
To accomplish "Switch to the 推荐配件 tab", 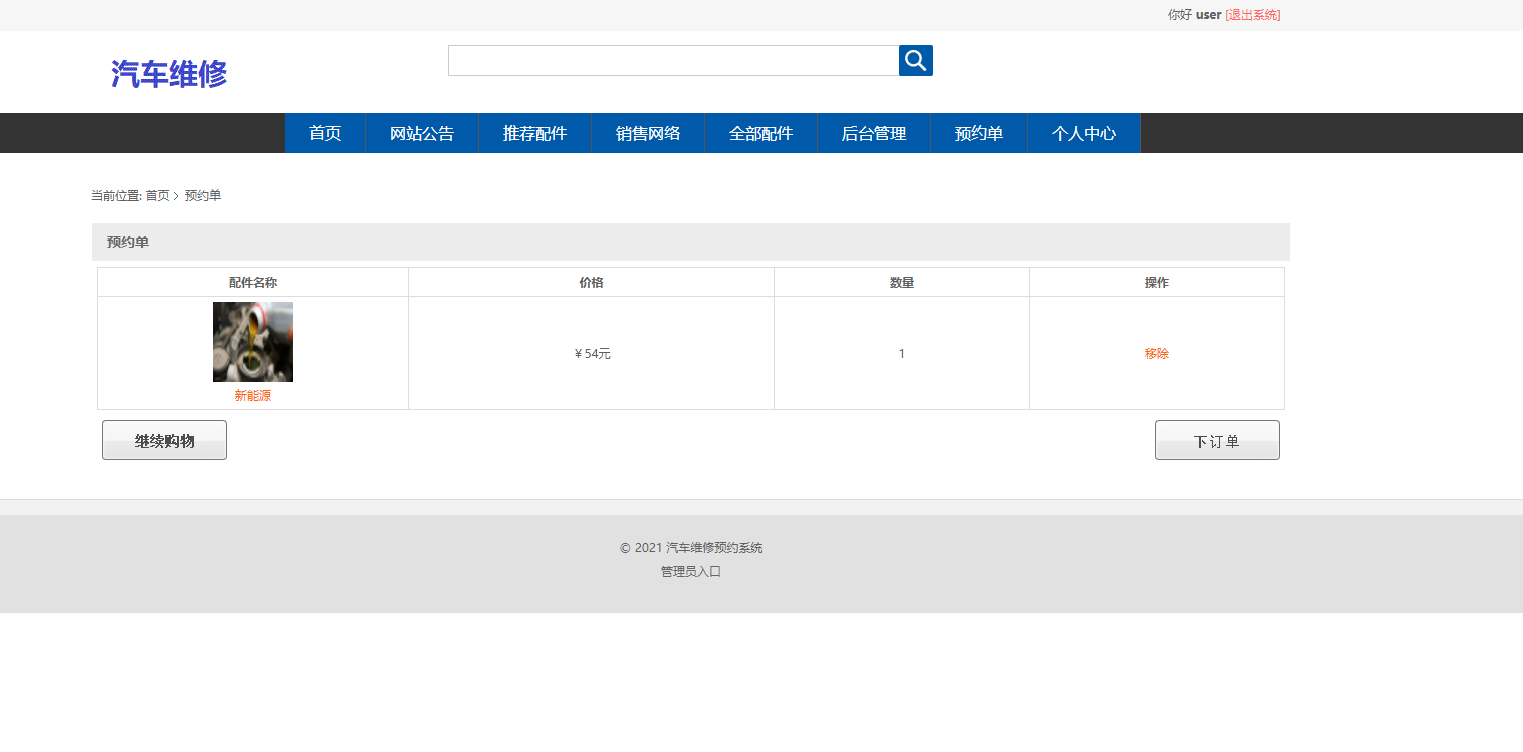I will click(x=535, y=133).
